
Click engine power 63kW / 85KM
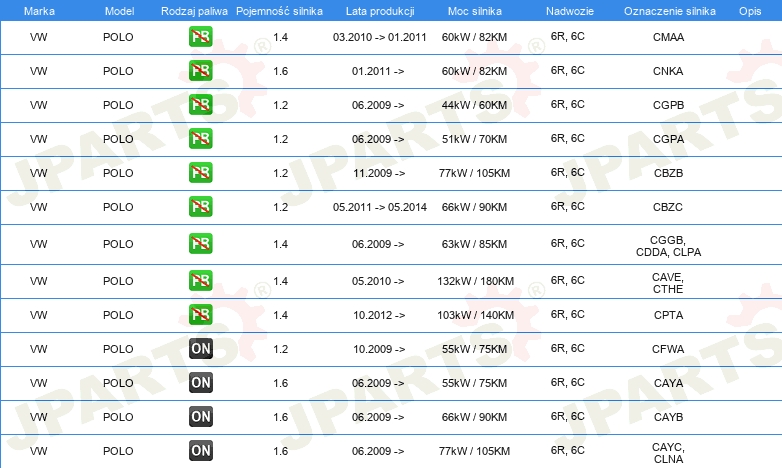474,244
